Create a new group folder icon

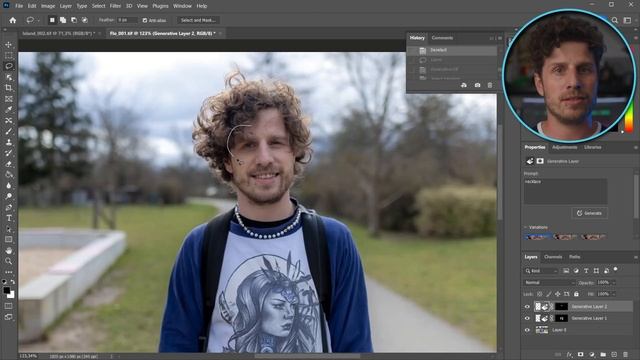603,355
